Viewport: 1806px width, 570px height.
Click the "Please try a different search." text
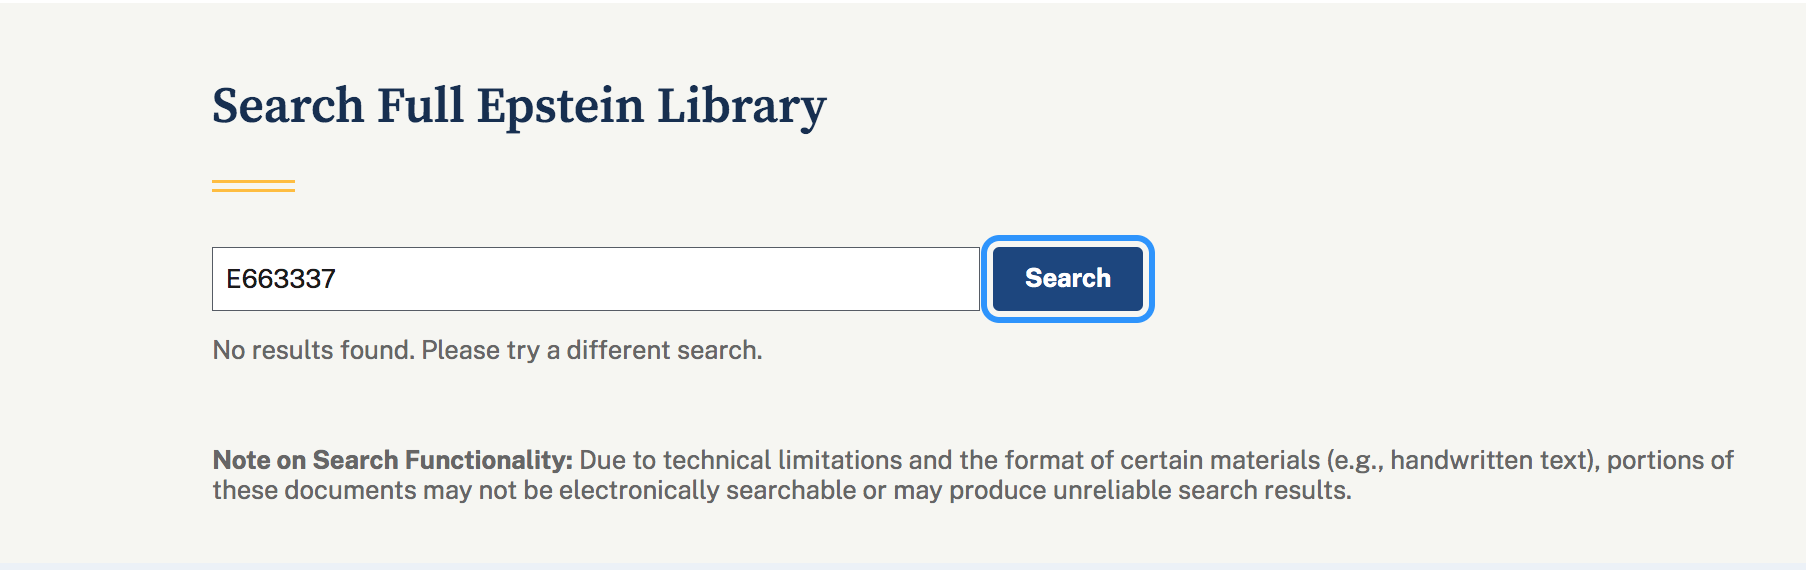pyautogui.click(x=592, y=350)
